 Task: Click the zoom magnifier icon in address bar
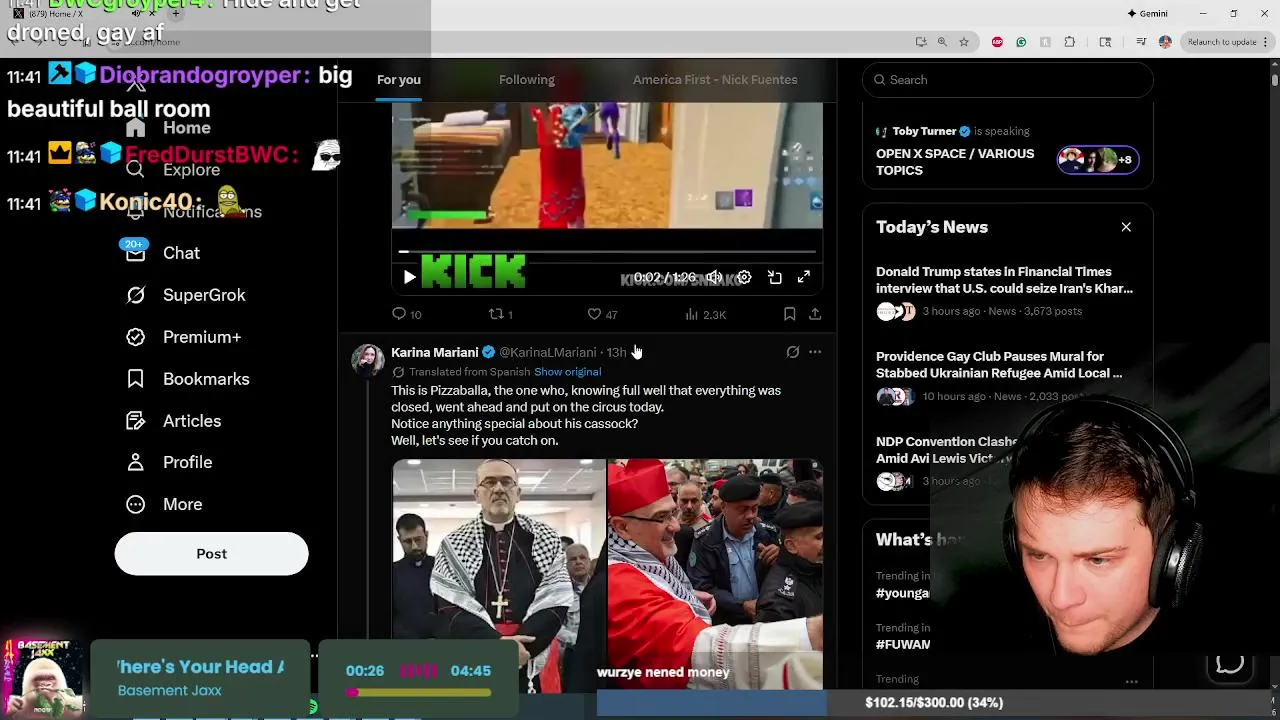942,42
